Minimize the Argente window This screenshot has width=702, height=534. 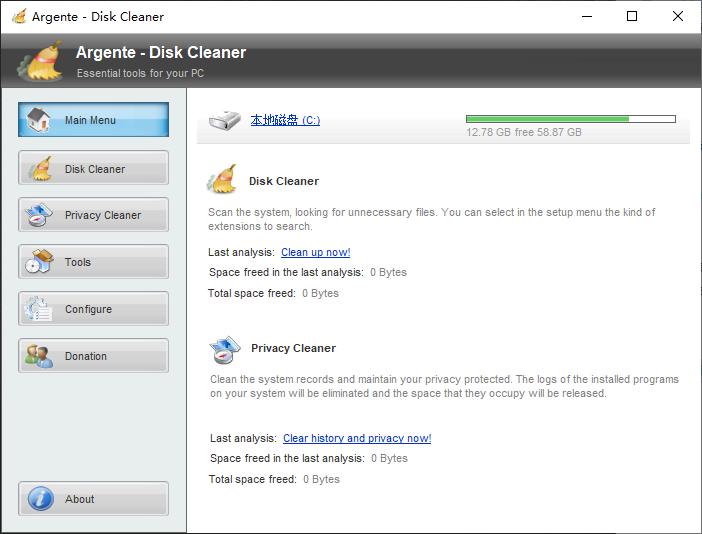(587, 17)
